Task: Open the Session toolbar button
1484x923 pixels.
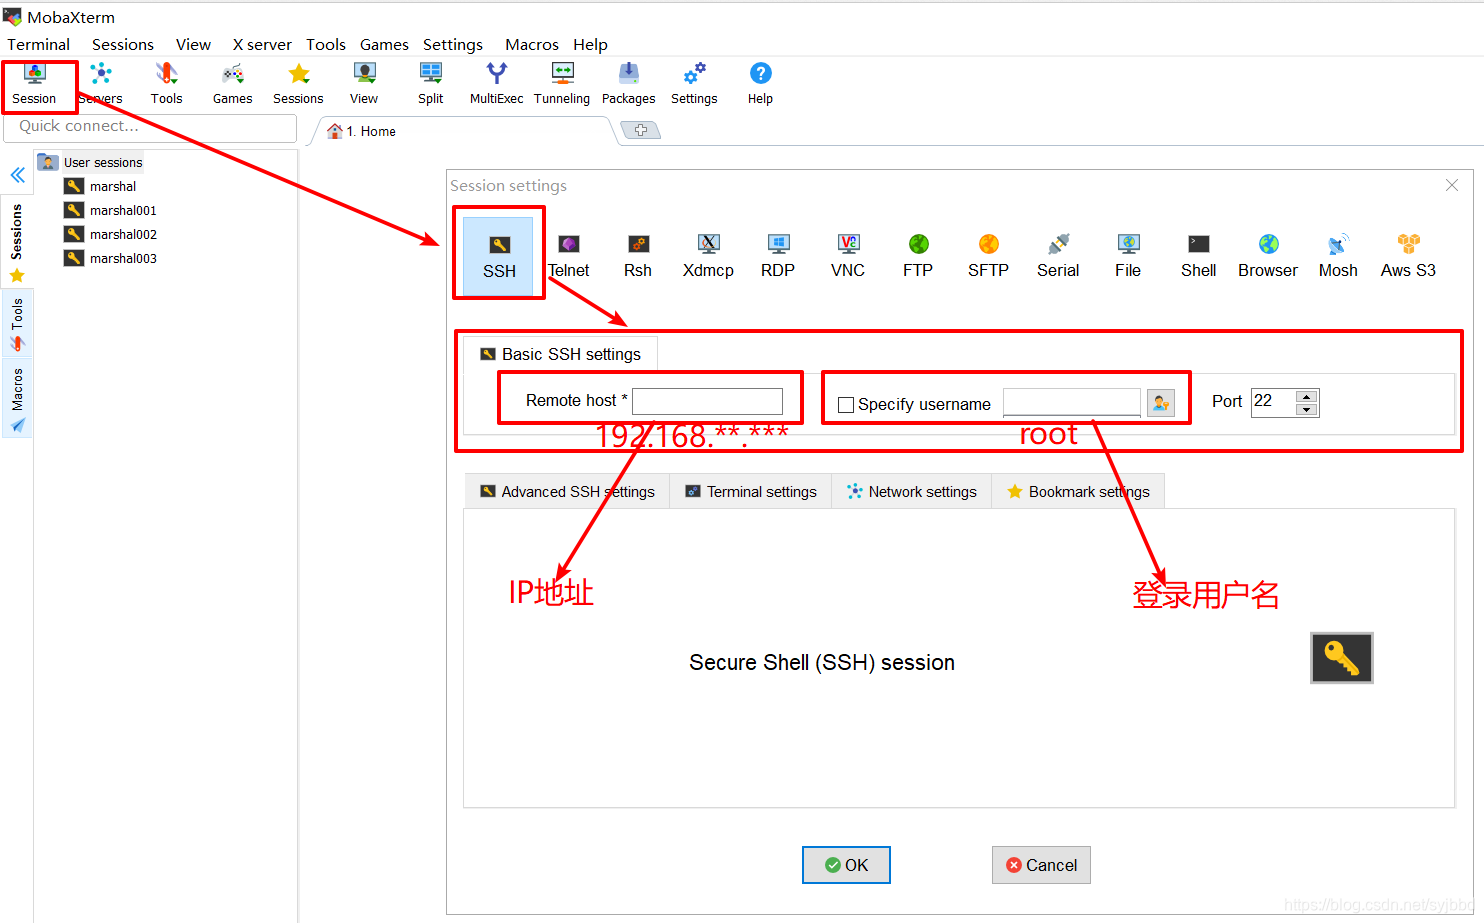Action: coord(35,85)
